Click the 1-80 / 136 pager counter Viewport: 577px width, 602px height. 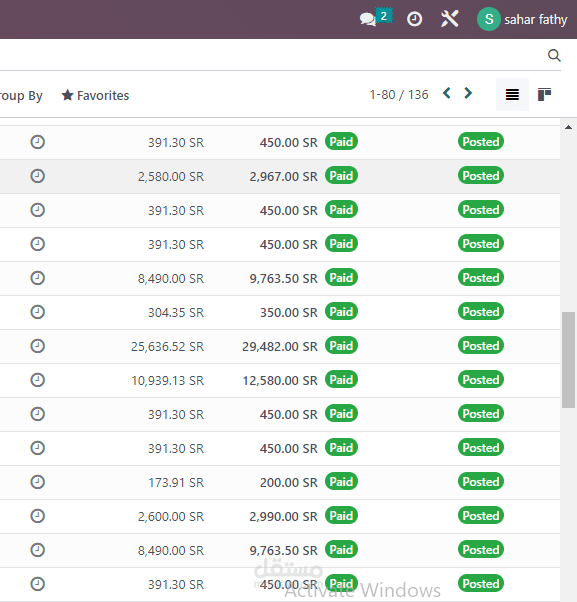pos(398,94)
